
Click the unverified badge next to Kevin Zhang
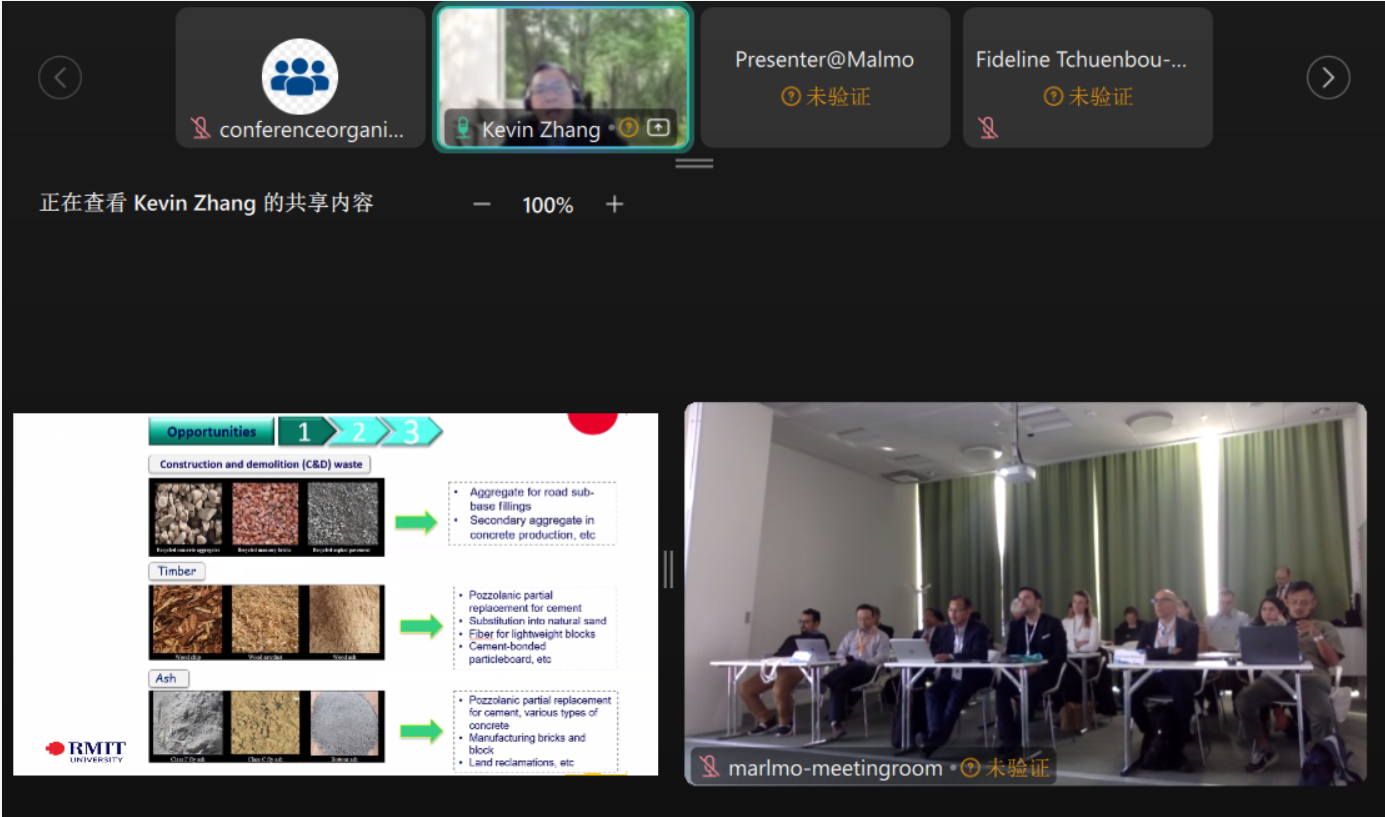pos(628,128)
